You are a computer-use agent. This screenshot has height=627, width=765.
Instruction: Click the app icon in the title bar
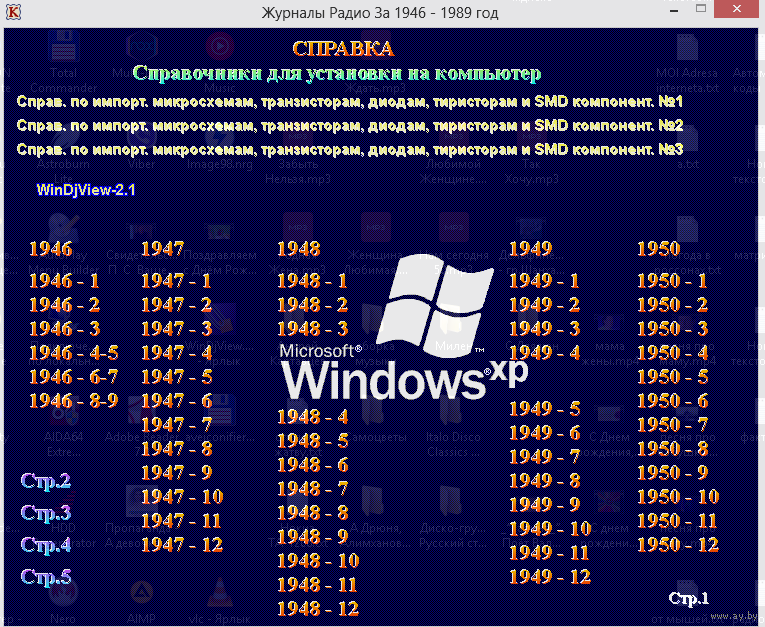[x=13, y=12]
